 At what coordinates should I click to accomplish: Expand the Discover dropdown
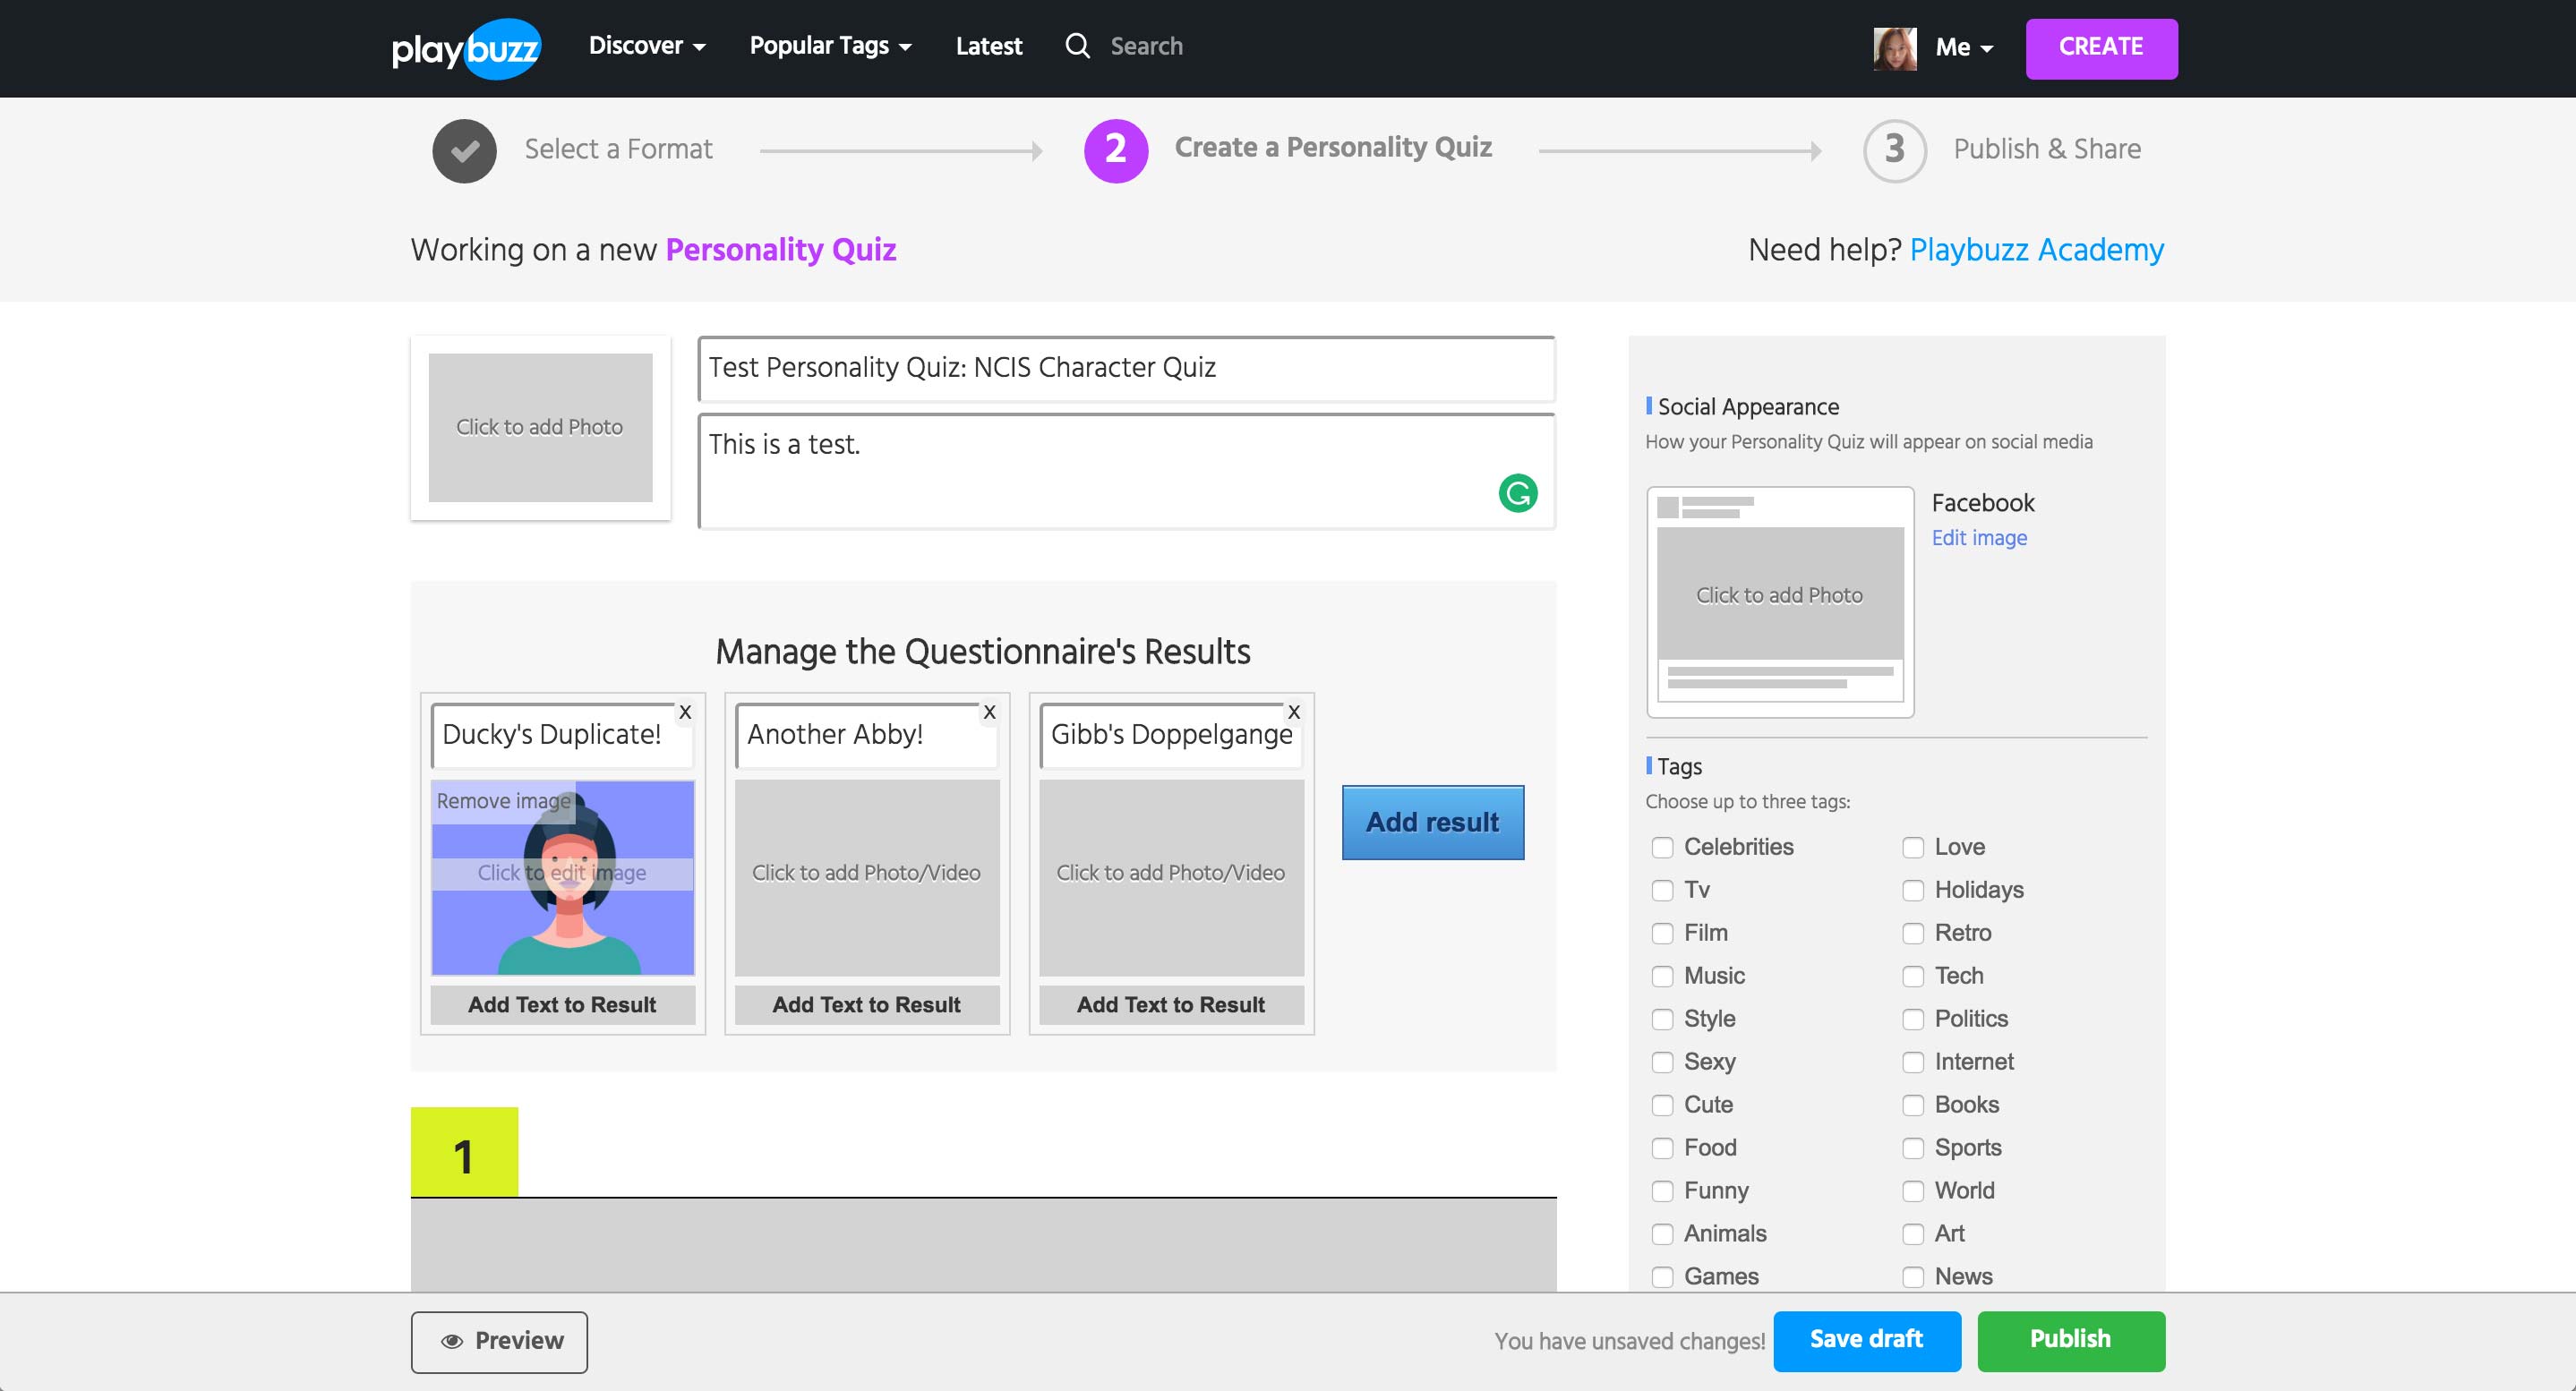coord(647,46)
